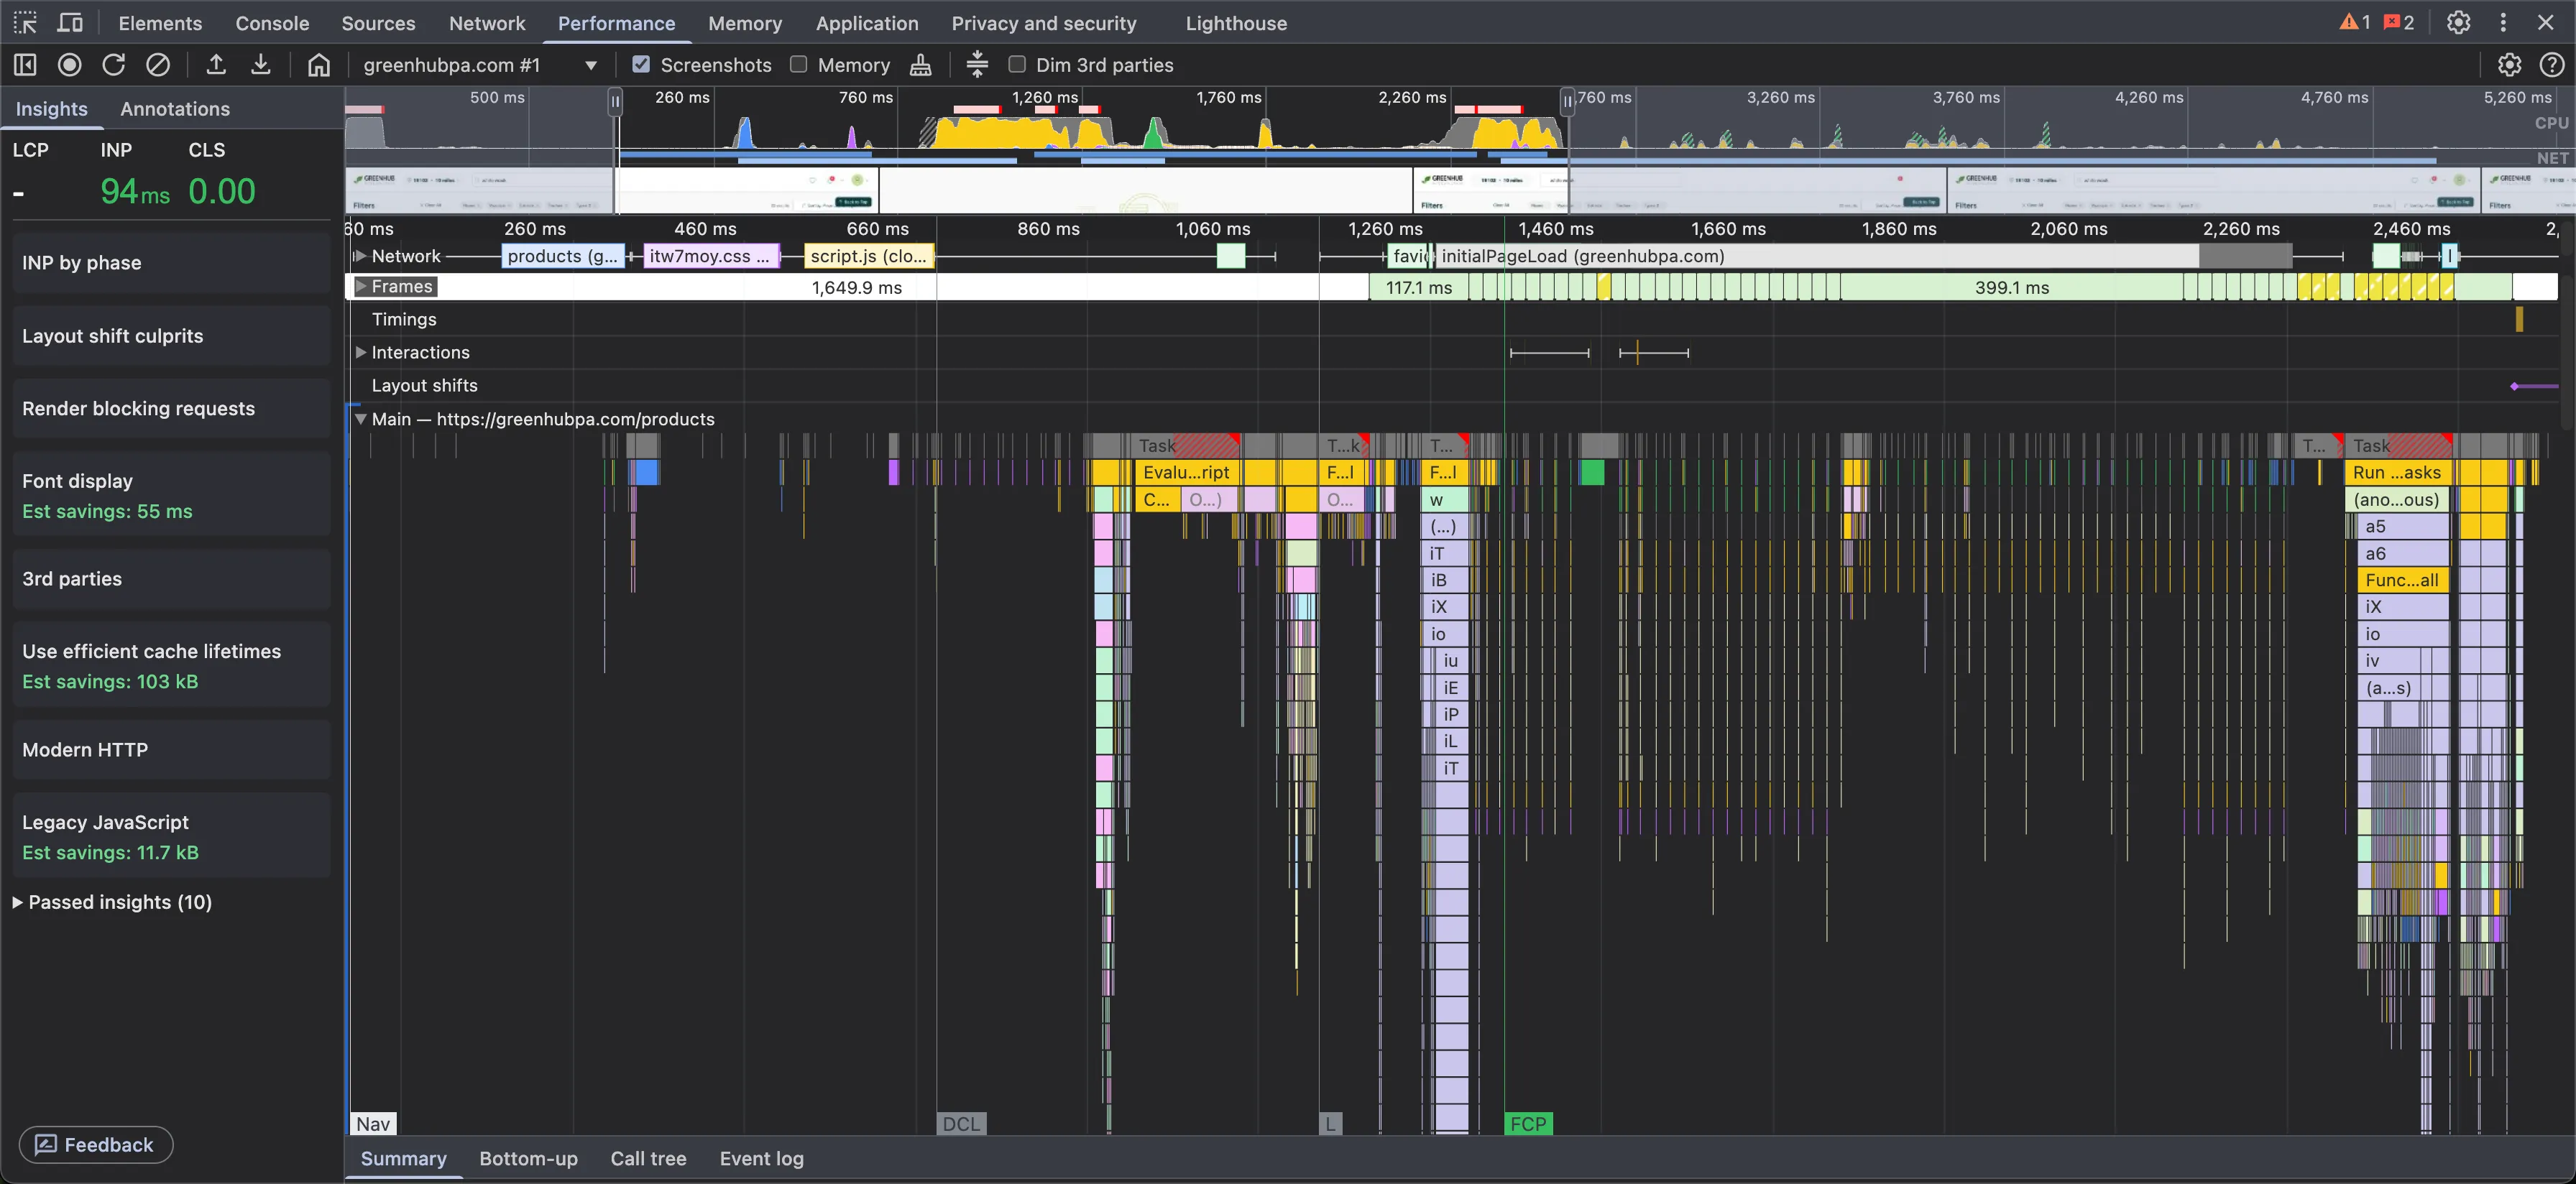Select the 399.1 ms frame block
The height and width of the screenshot is (1184, 2576).
[x=2011, y=287]
